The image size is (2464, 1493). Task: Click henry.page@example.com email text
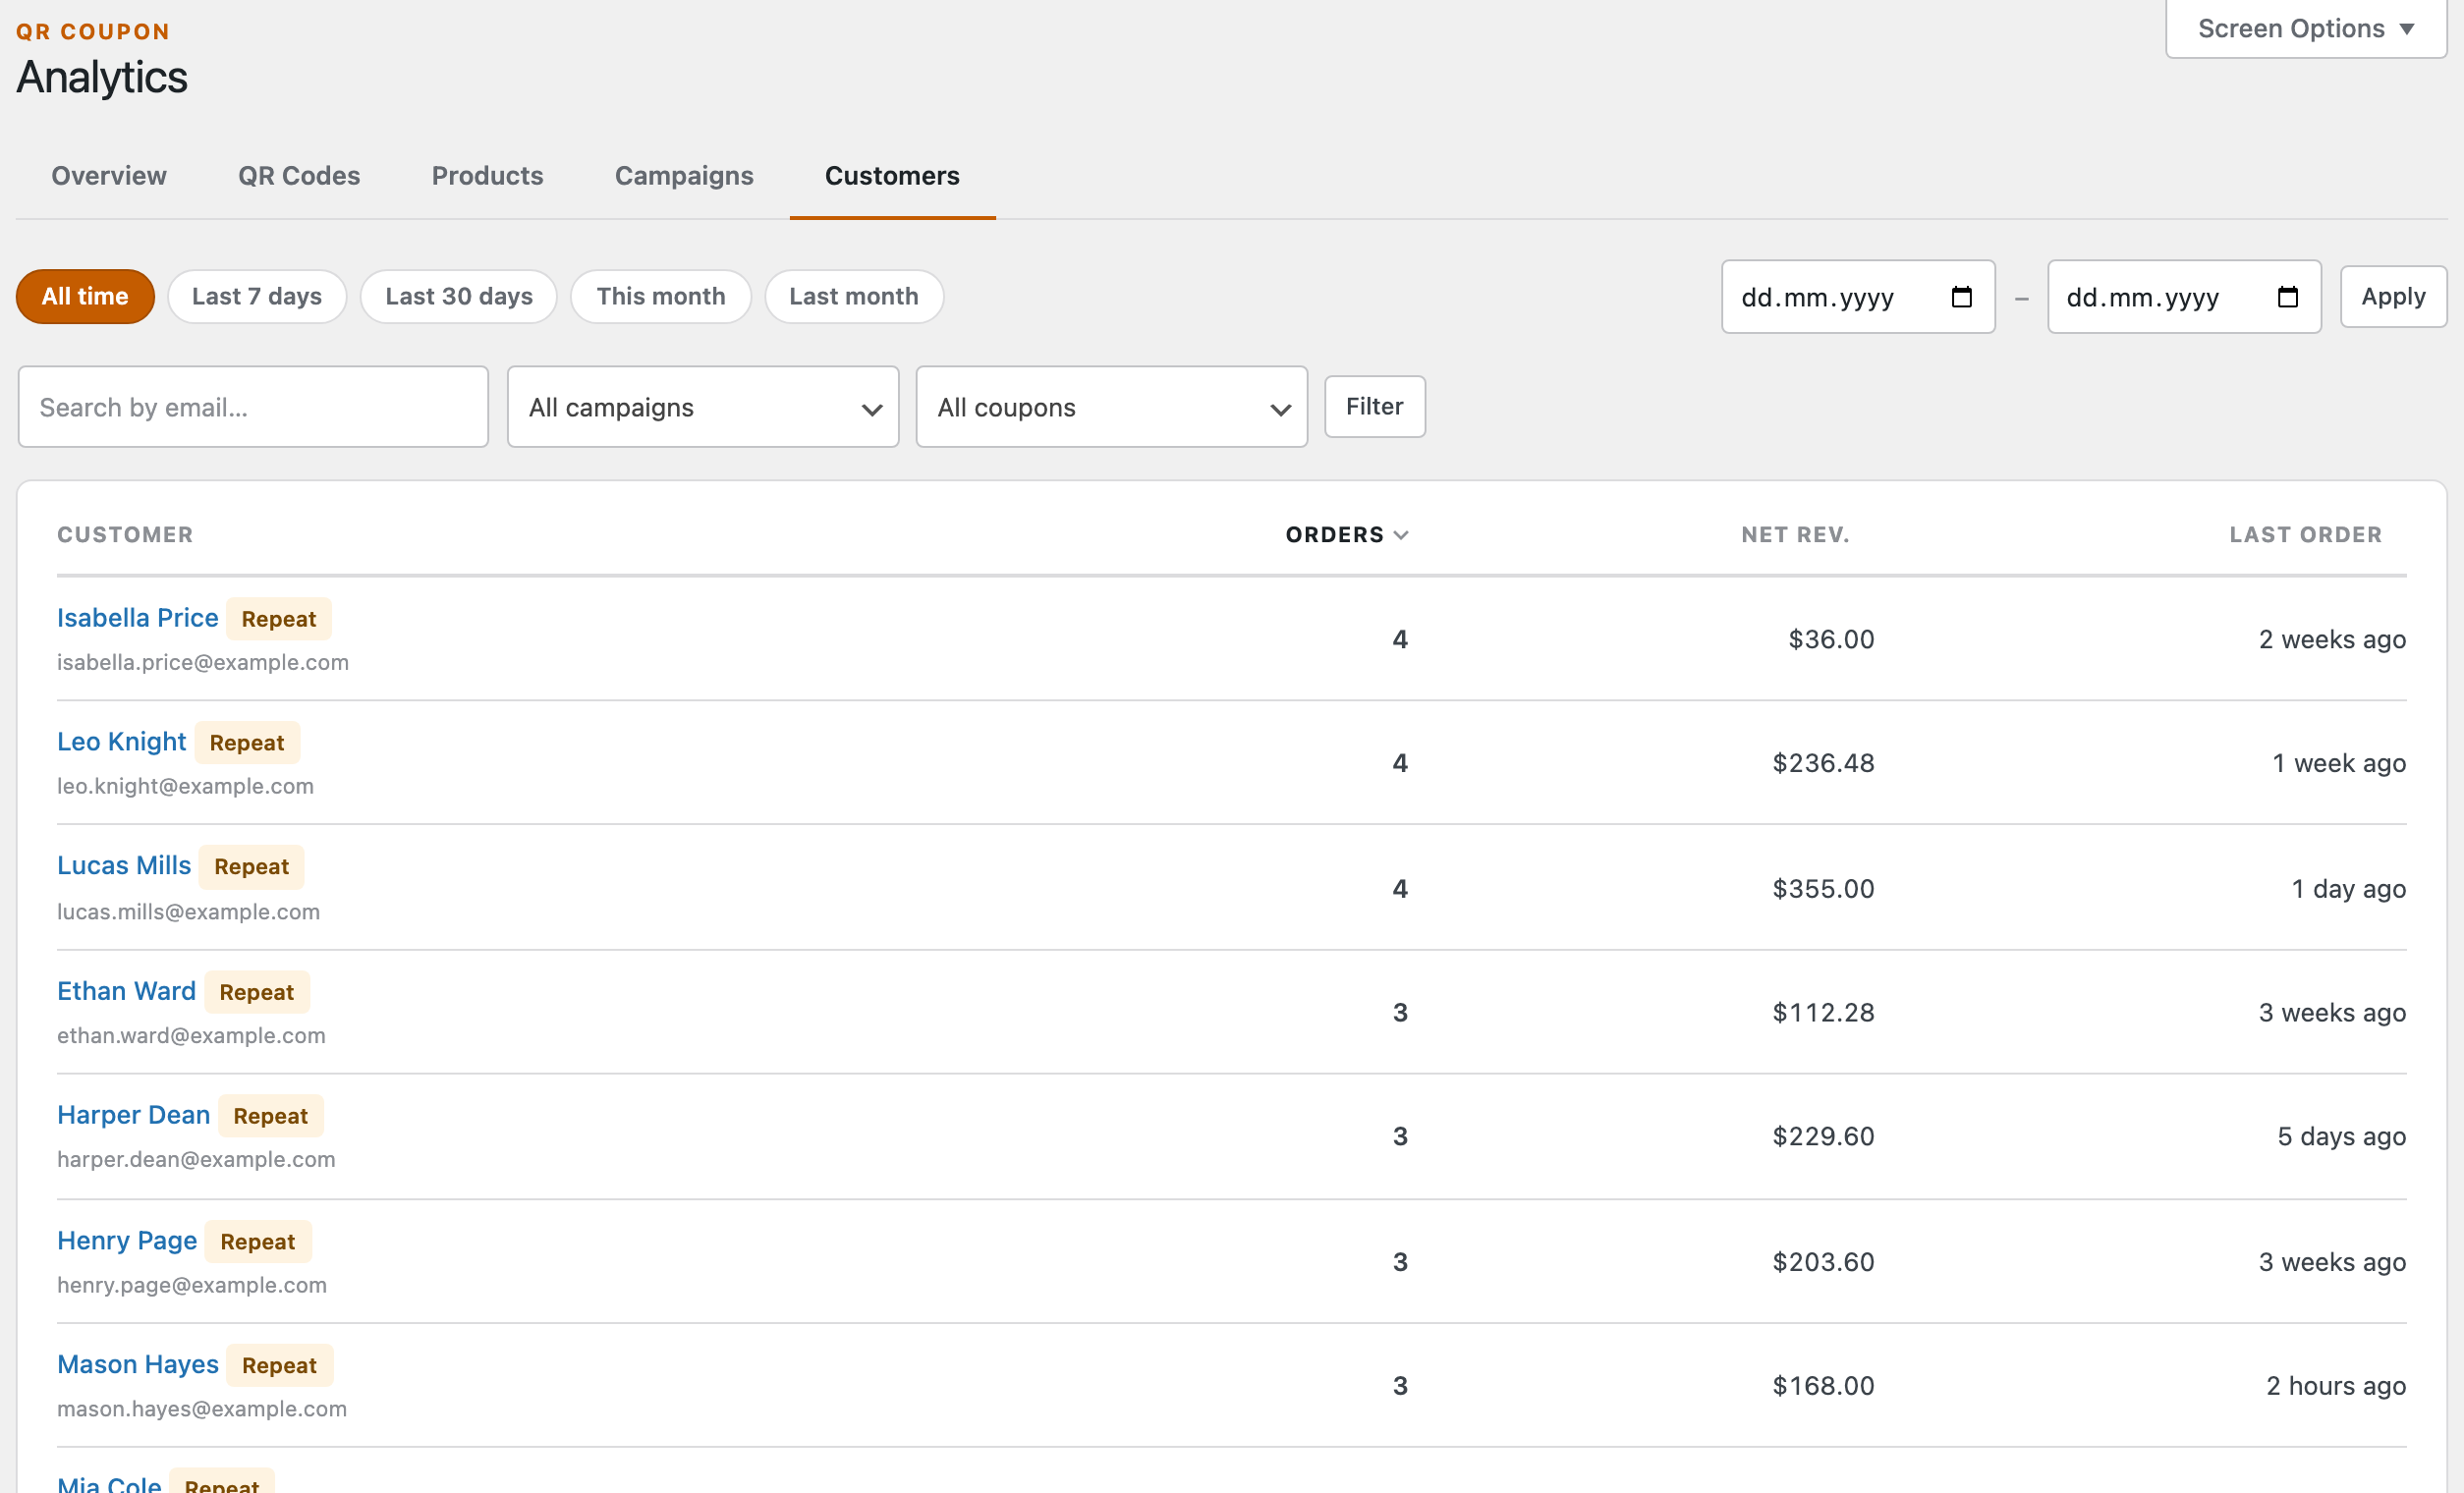point(192,1286)
